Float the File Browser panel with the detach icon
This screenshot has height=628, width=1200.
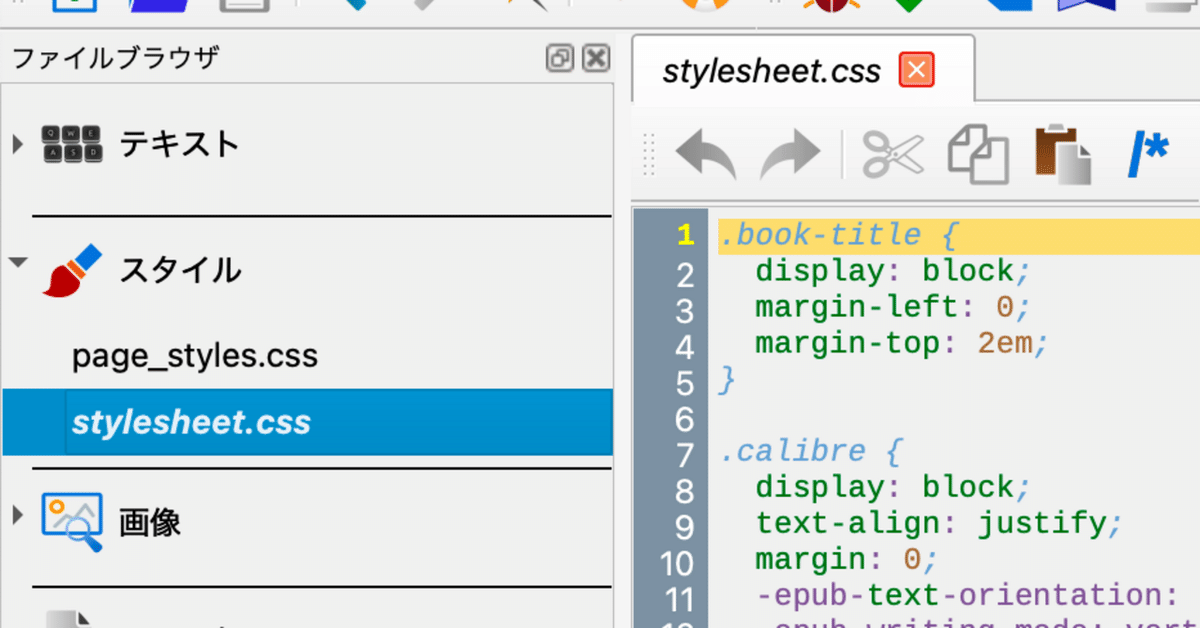tap(560, 58)
